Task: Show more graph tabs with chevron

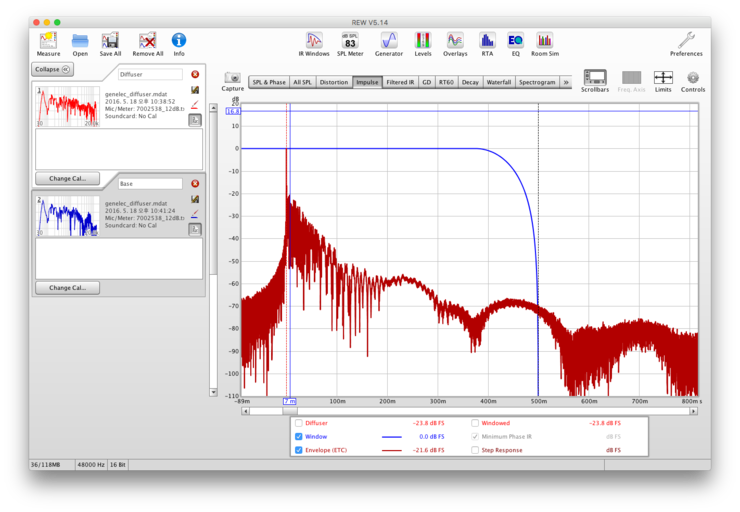Action: 566,82
